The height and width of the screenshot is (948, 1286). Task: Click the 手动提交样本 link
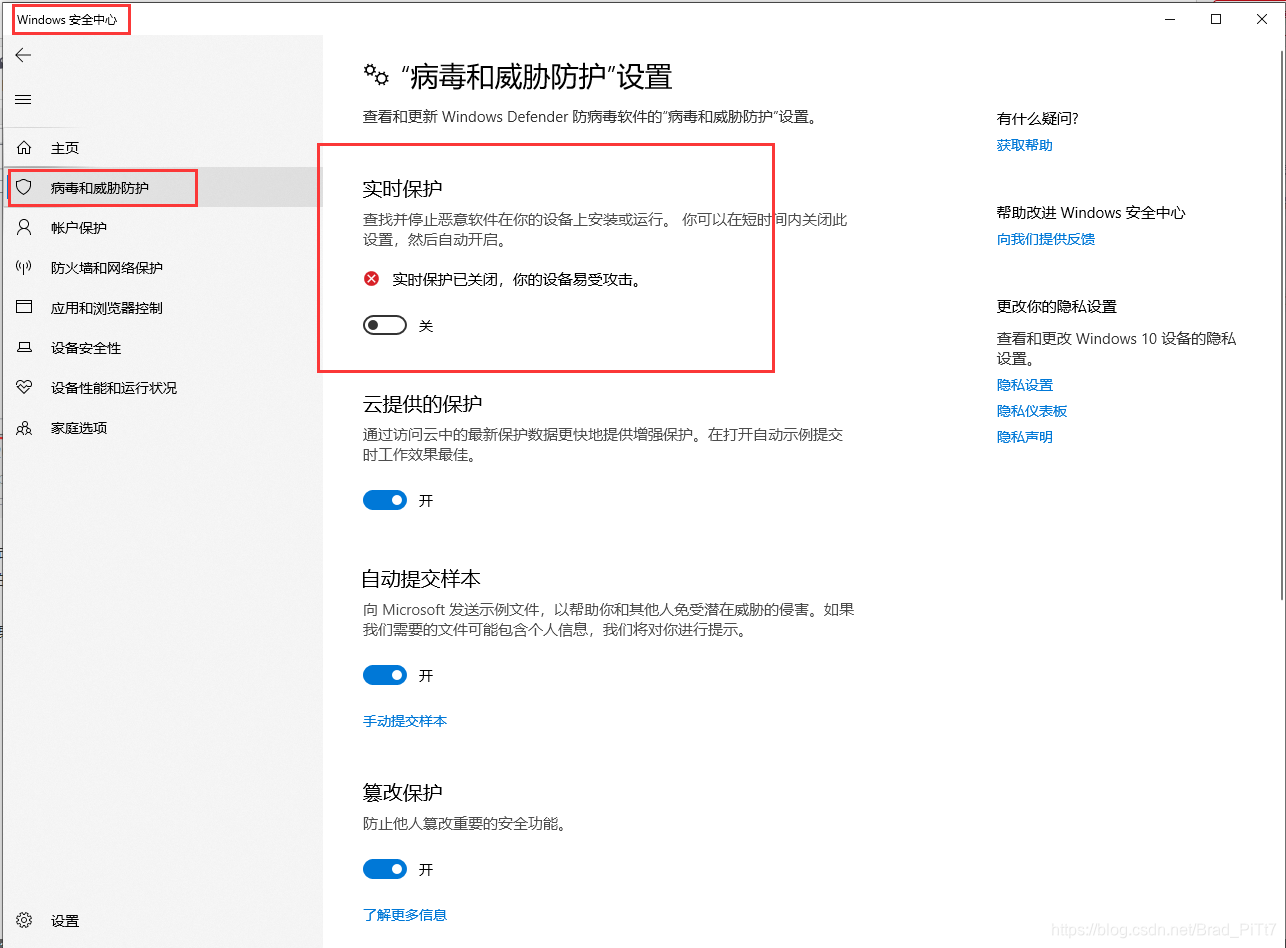click(x=405, y=721)
